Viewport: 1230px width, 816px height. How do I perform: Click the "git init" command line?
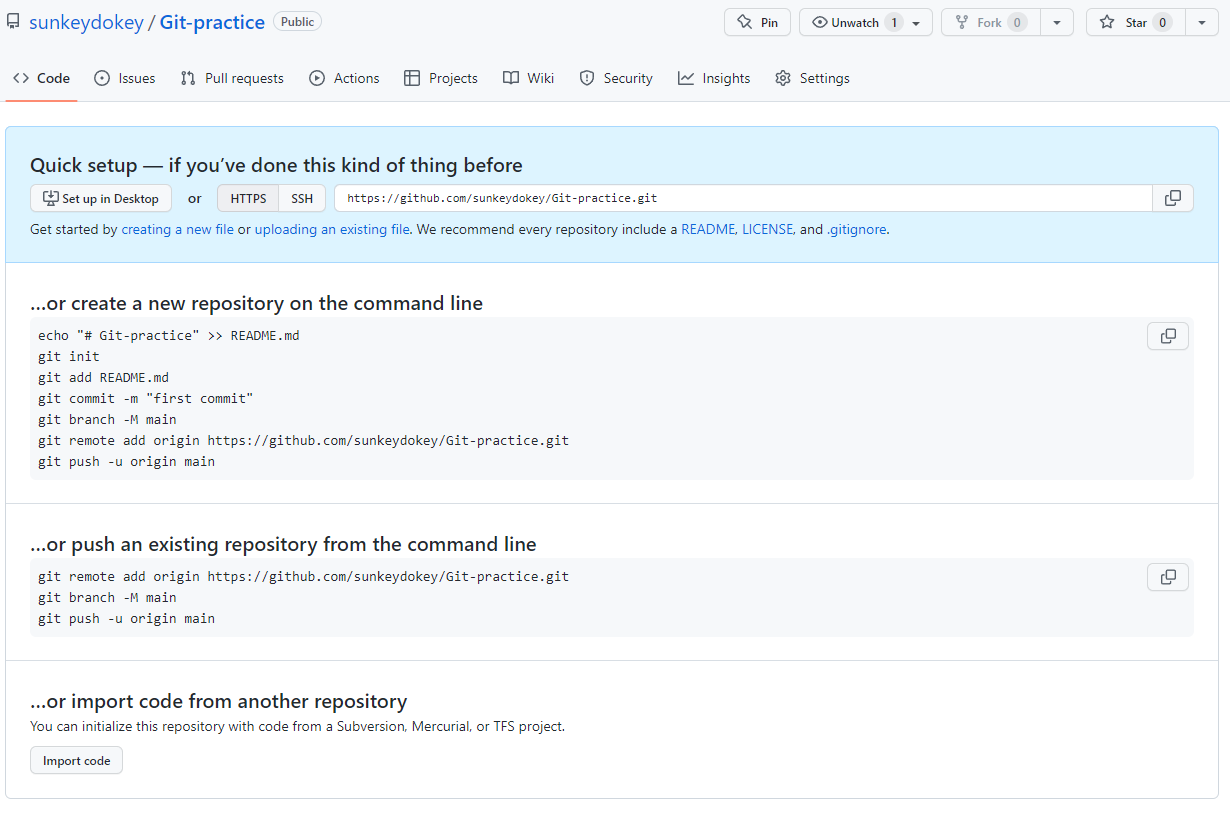click(69, 356)
